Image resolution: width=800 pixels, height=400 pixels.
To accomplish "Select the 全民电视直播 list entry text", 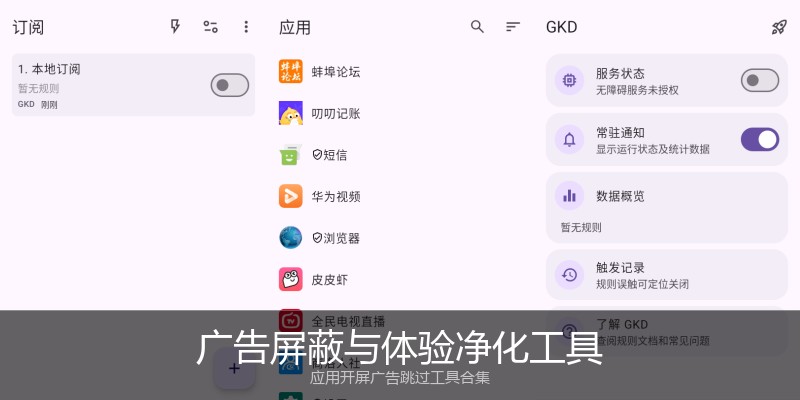I will click(348, 321).
